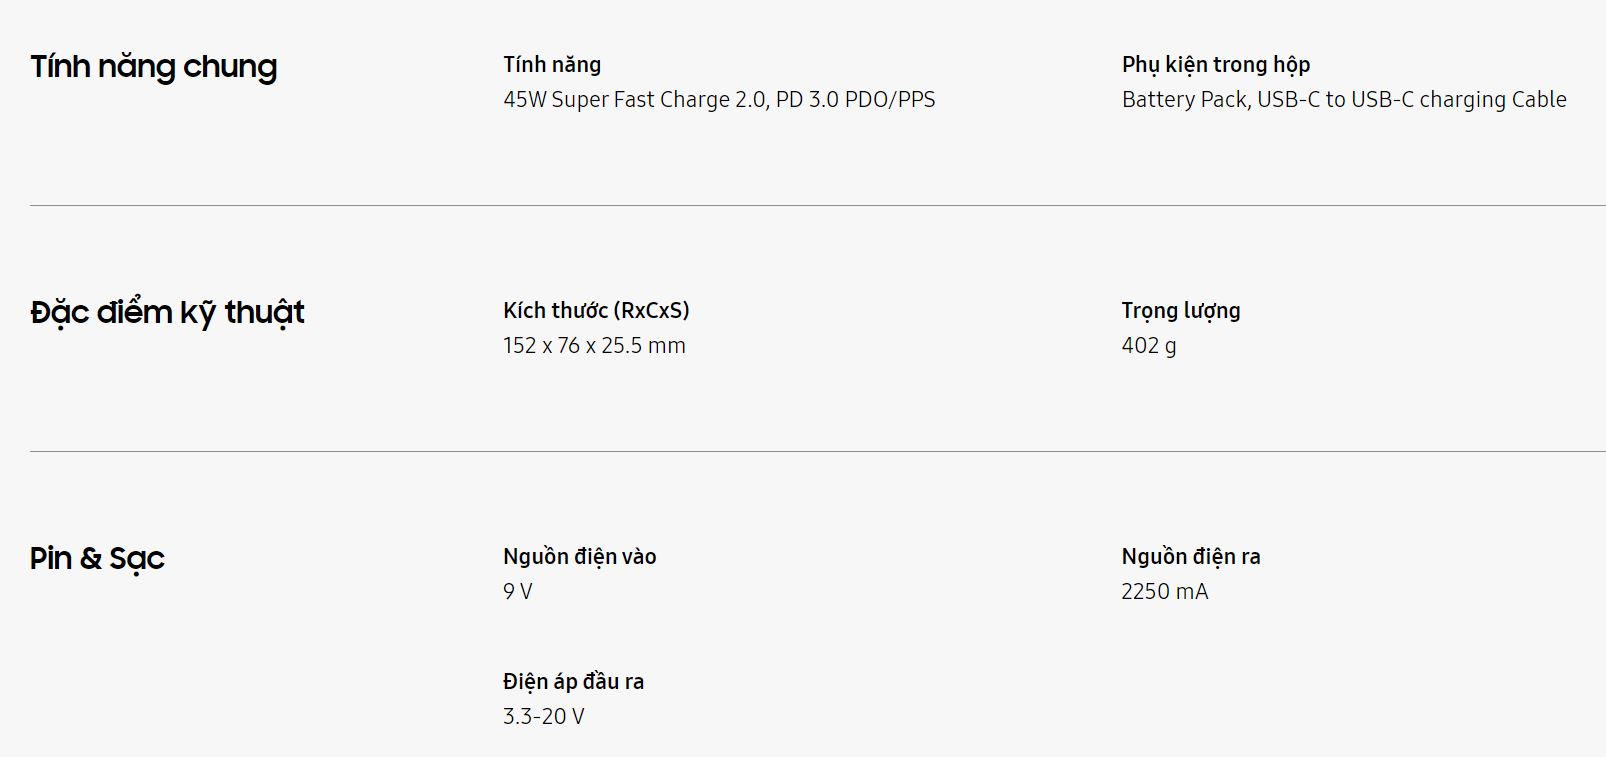The width and height of the screenshot is (1606, 757).
Task: Select the Nguồn điện vào label
Action: coord(580,557)
